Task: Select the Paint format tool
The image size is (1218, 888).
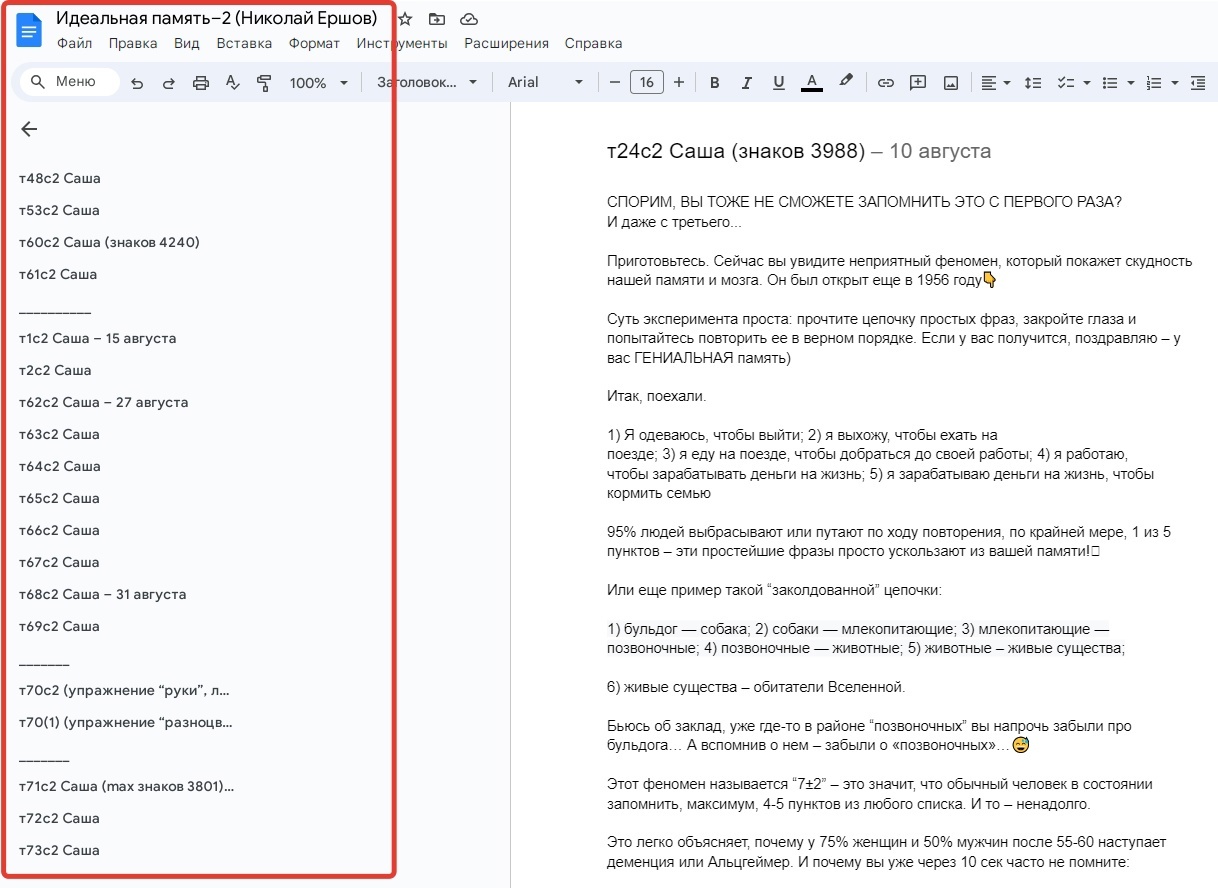Action: click(265, 83)
